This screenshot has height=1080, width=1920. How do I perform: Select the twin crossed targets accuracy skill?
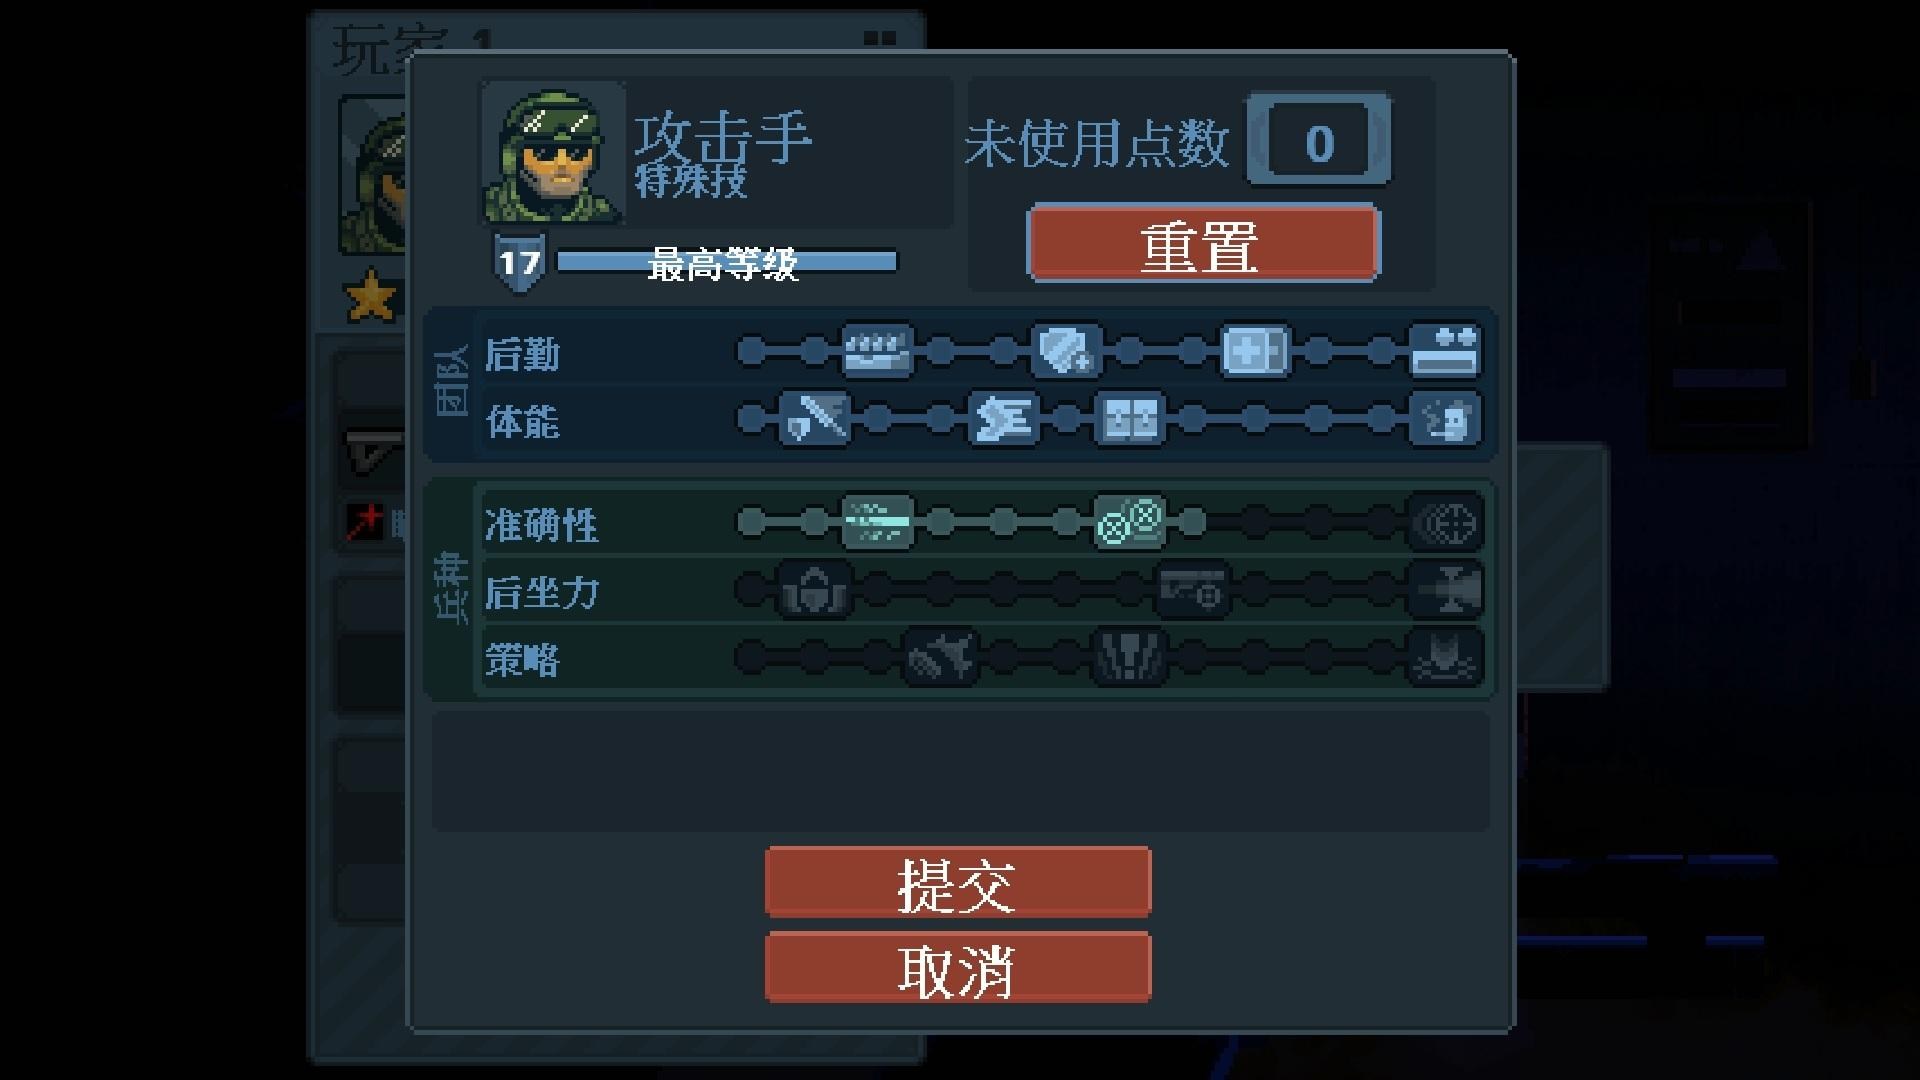(x=1130, y=522)
